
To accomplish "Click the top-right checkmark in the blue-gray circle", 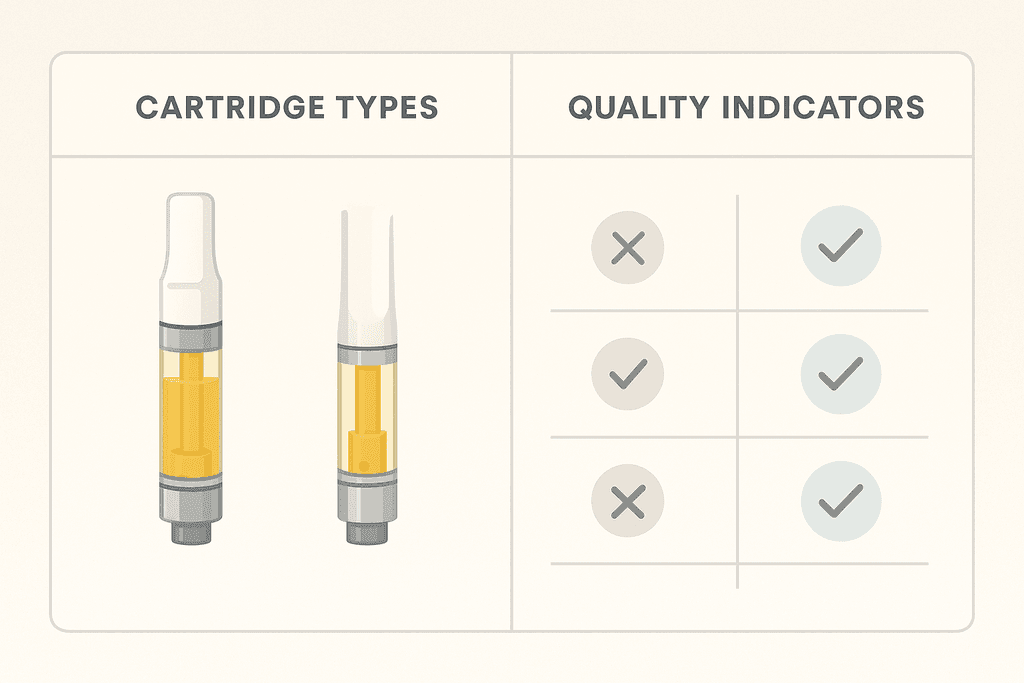I will point(840,246).
